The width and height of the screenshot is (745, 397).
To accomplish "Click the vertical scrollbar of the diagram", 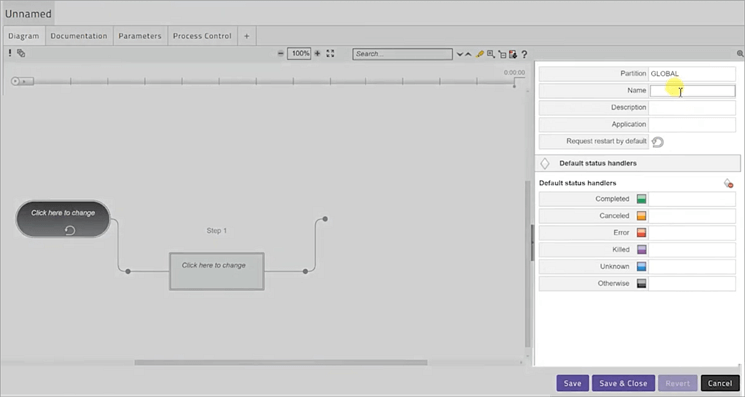I will point(527,264).
